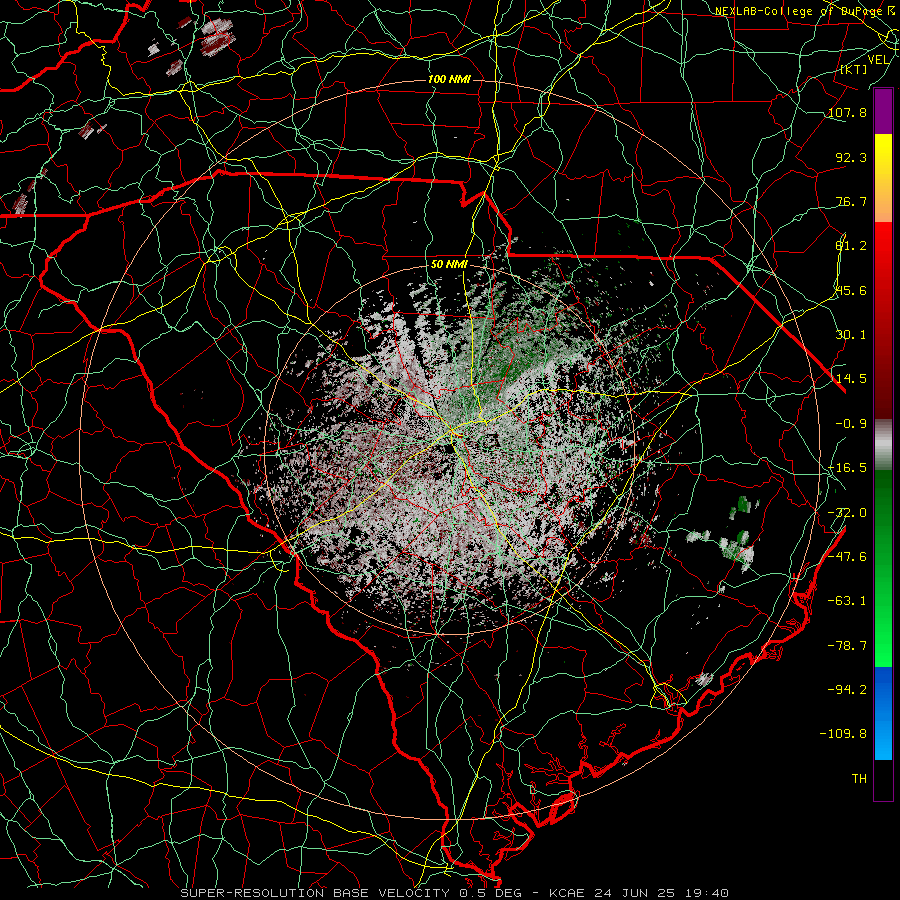This screenshot has height=900, width=900.
Task: Click the 100 NMI range ring label
Action: (449, 79)
